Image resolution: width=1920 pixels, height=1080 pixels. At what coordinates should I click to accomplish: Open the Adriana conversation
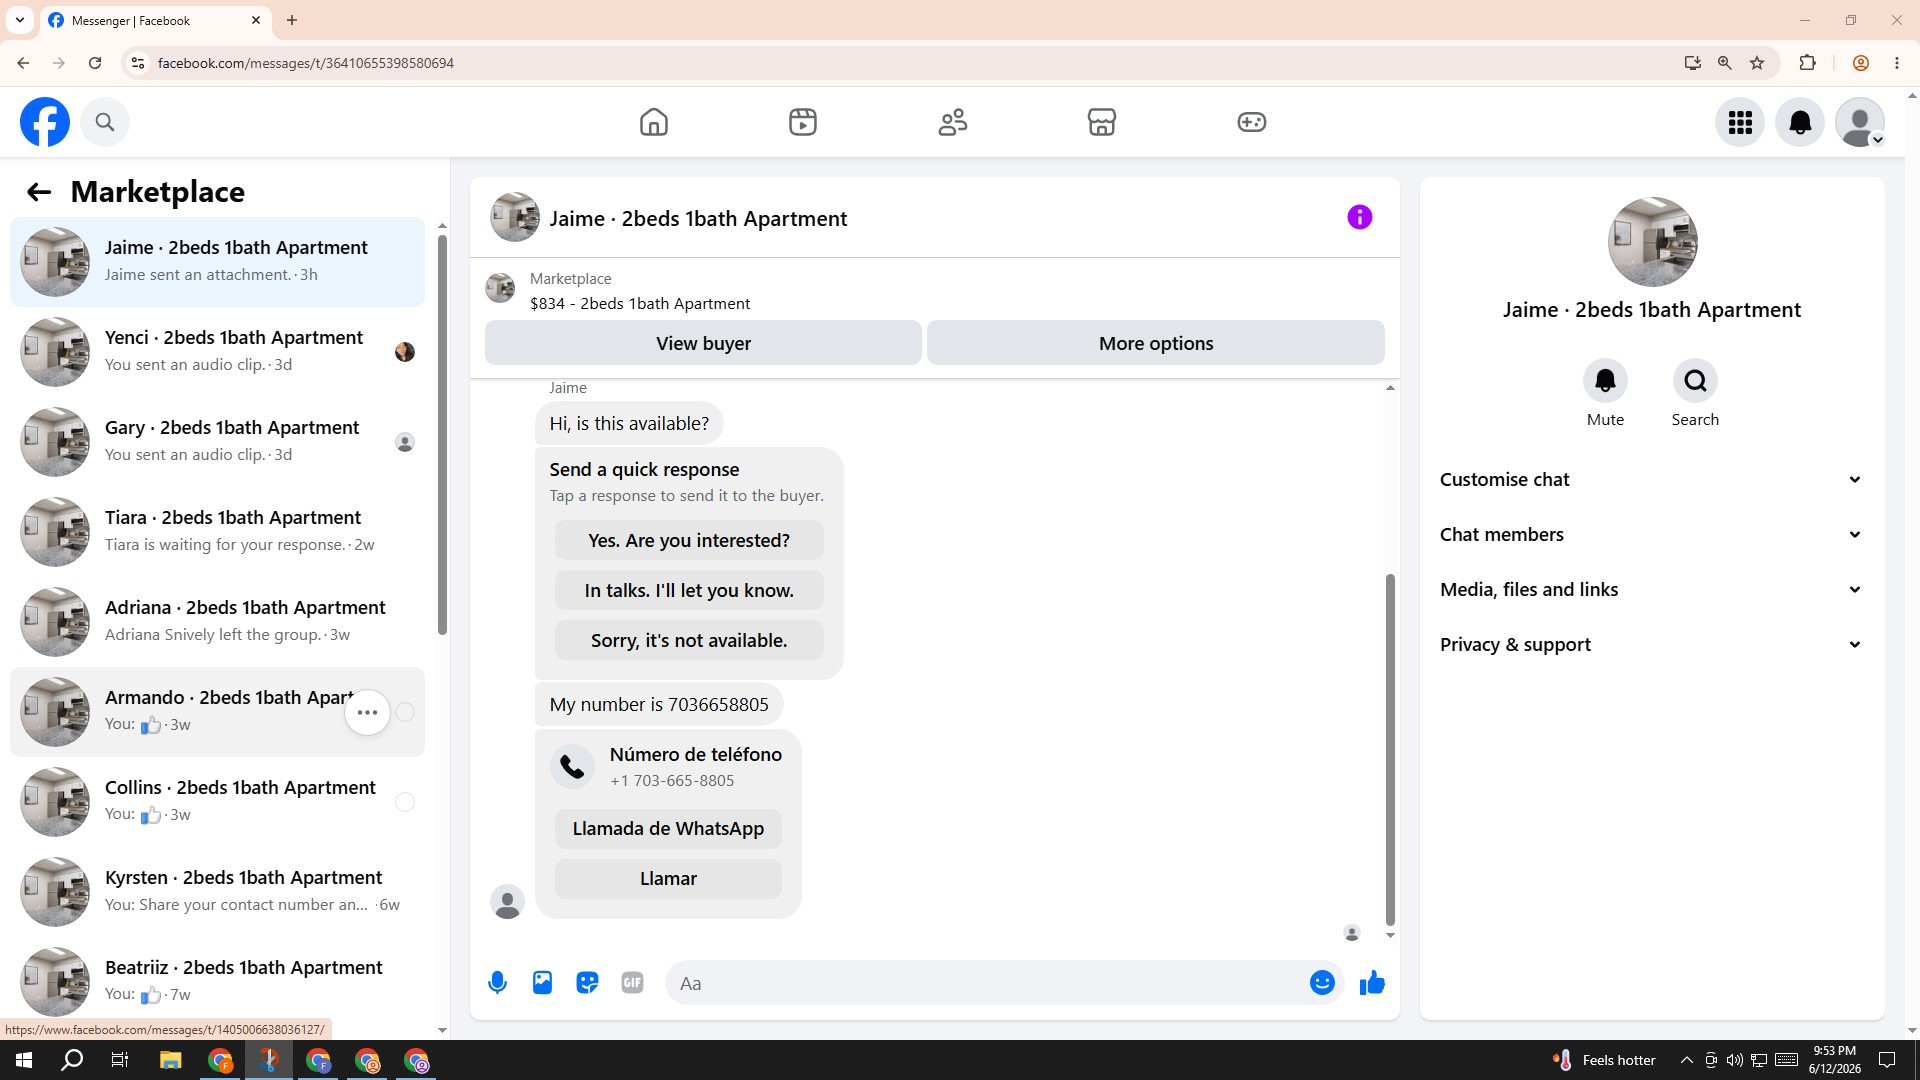217,622
